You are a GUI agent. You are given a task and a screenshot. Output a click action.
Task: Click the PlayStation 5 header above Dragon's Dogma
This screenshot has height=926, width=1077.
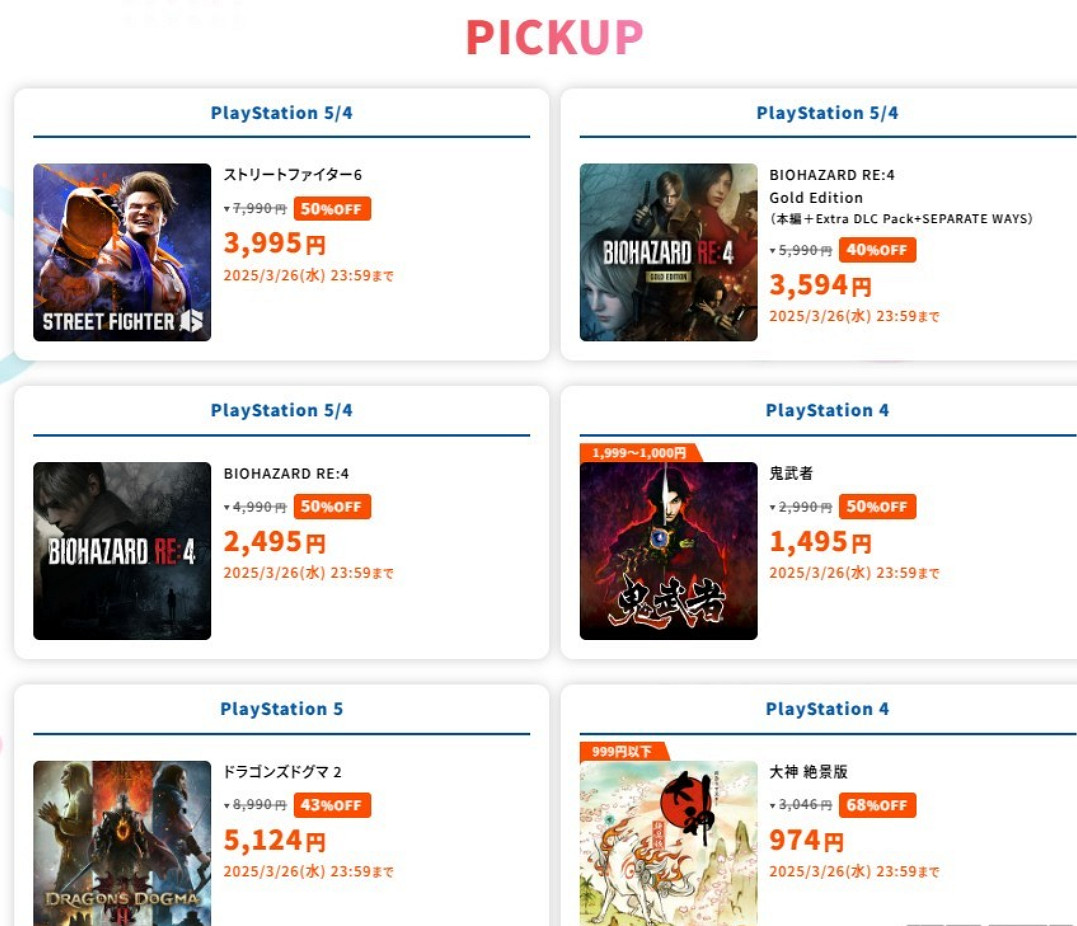(x=281, y=709)
